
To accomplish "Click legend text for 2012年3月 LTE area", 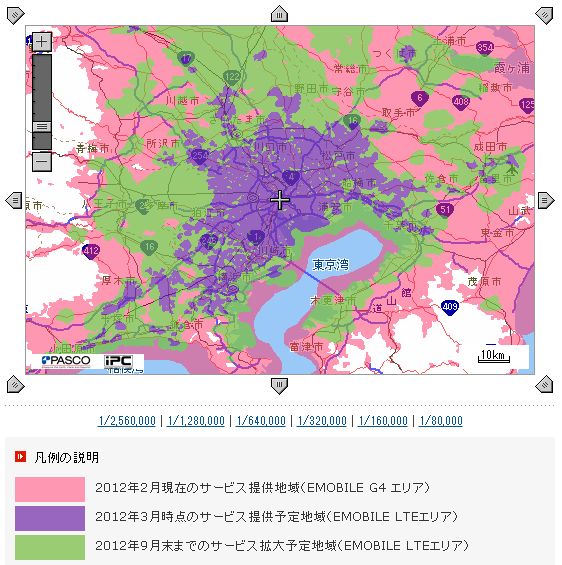I will coord(276,517).
